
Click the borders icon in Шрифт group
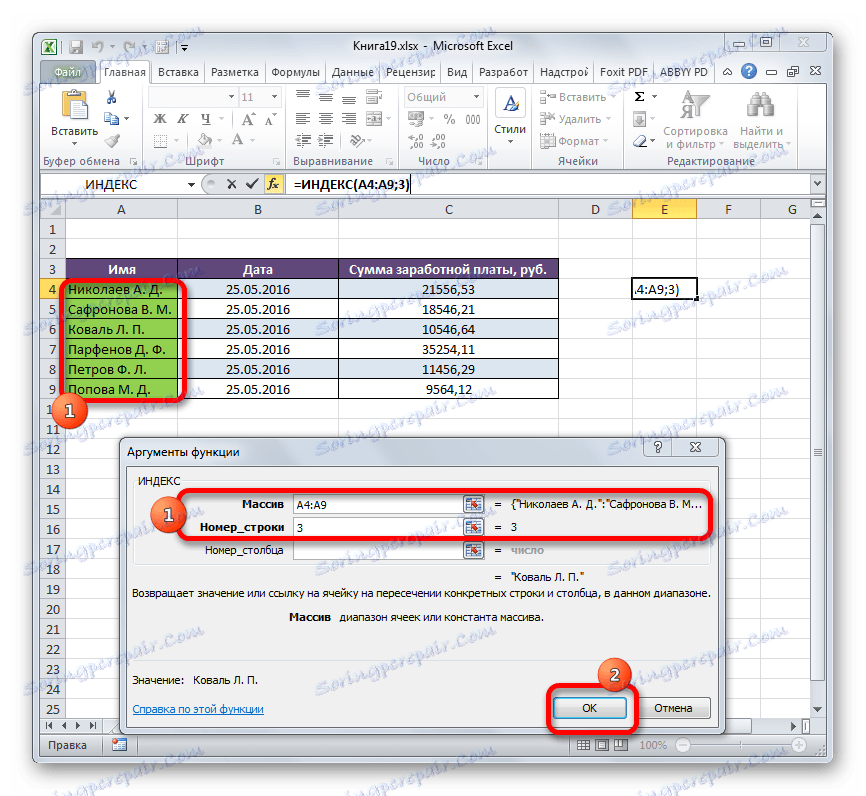160,141
